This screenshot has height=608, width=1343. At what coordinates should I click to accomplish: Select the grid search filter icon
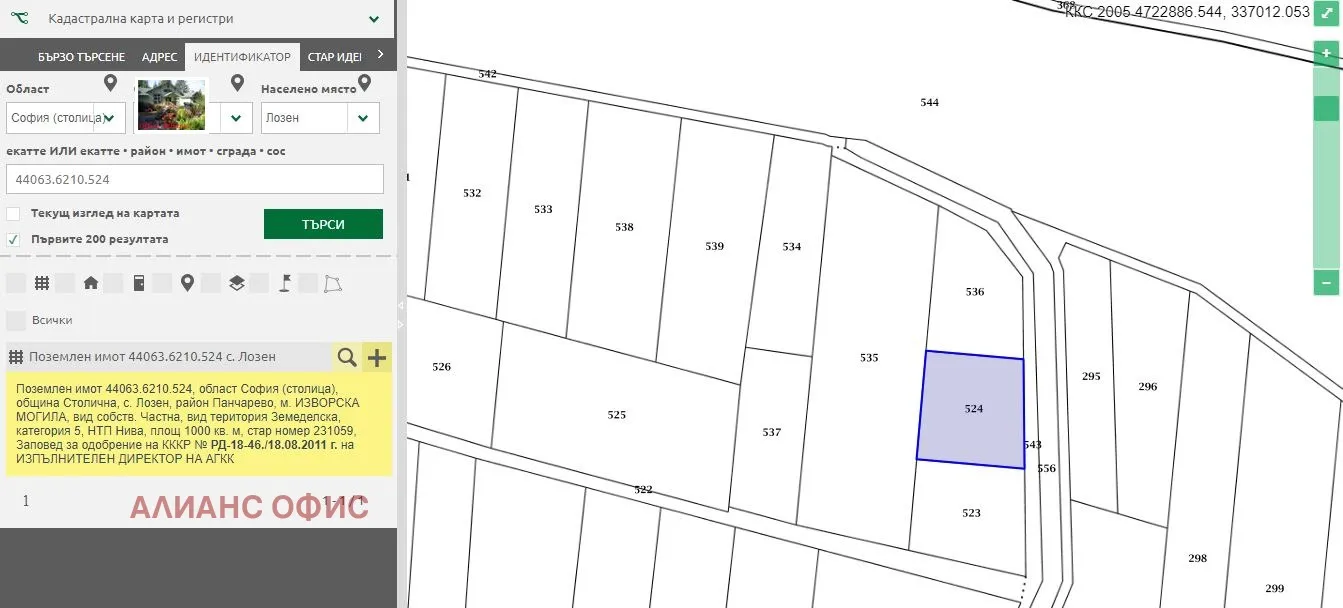tap(41, 283)
